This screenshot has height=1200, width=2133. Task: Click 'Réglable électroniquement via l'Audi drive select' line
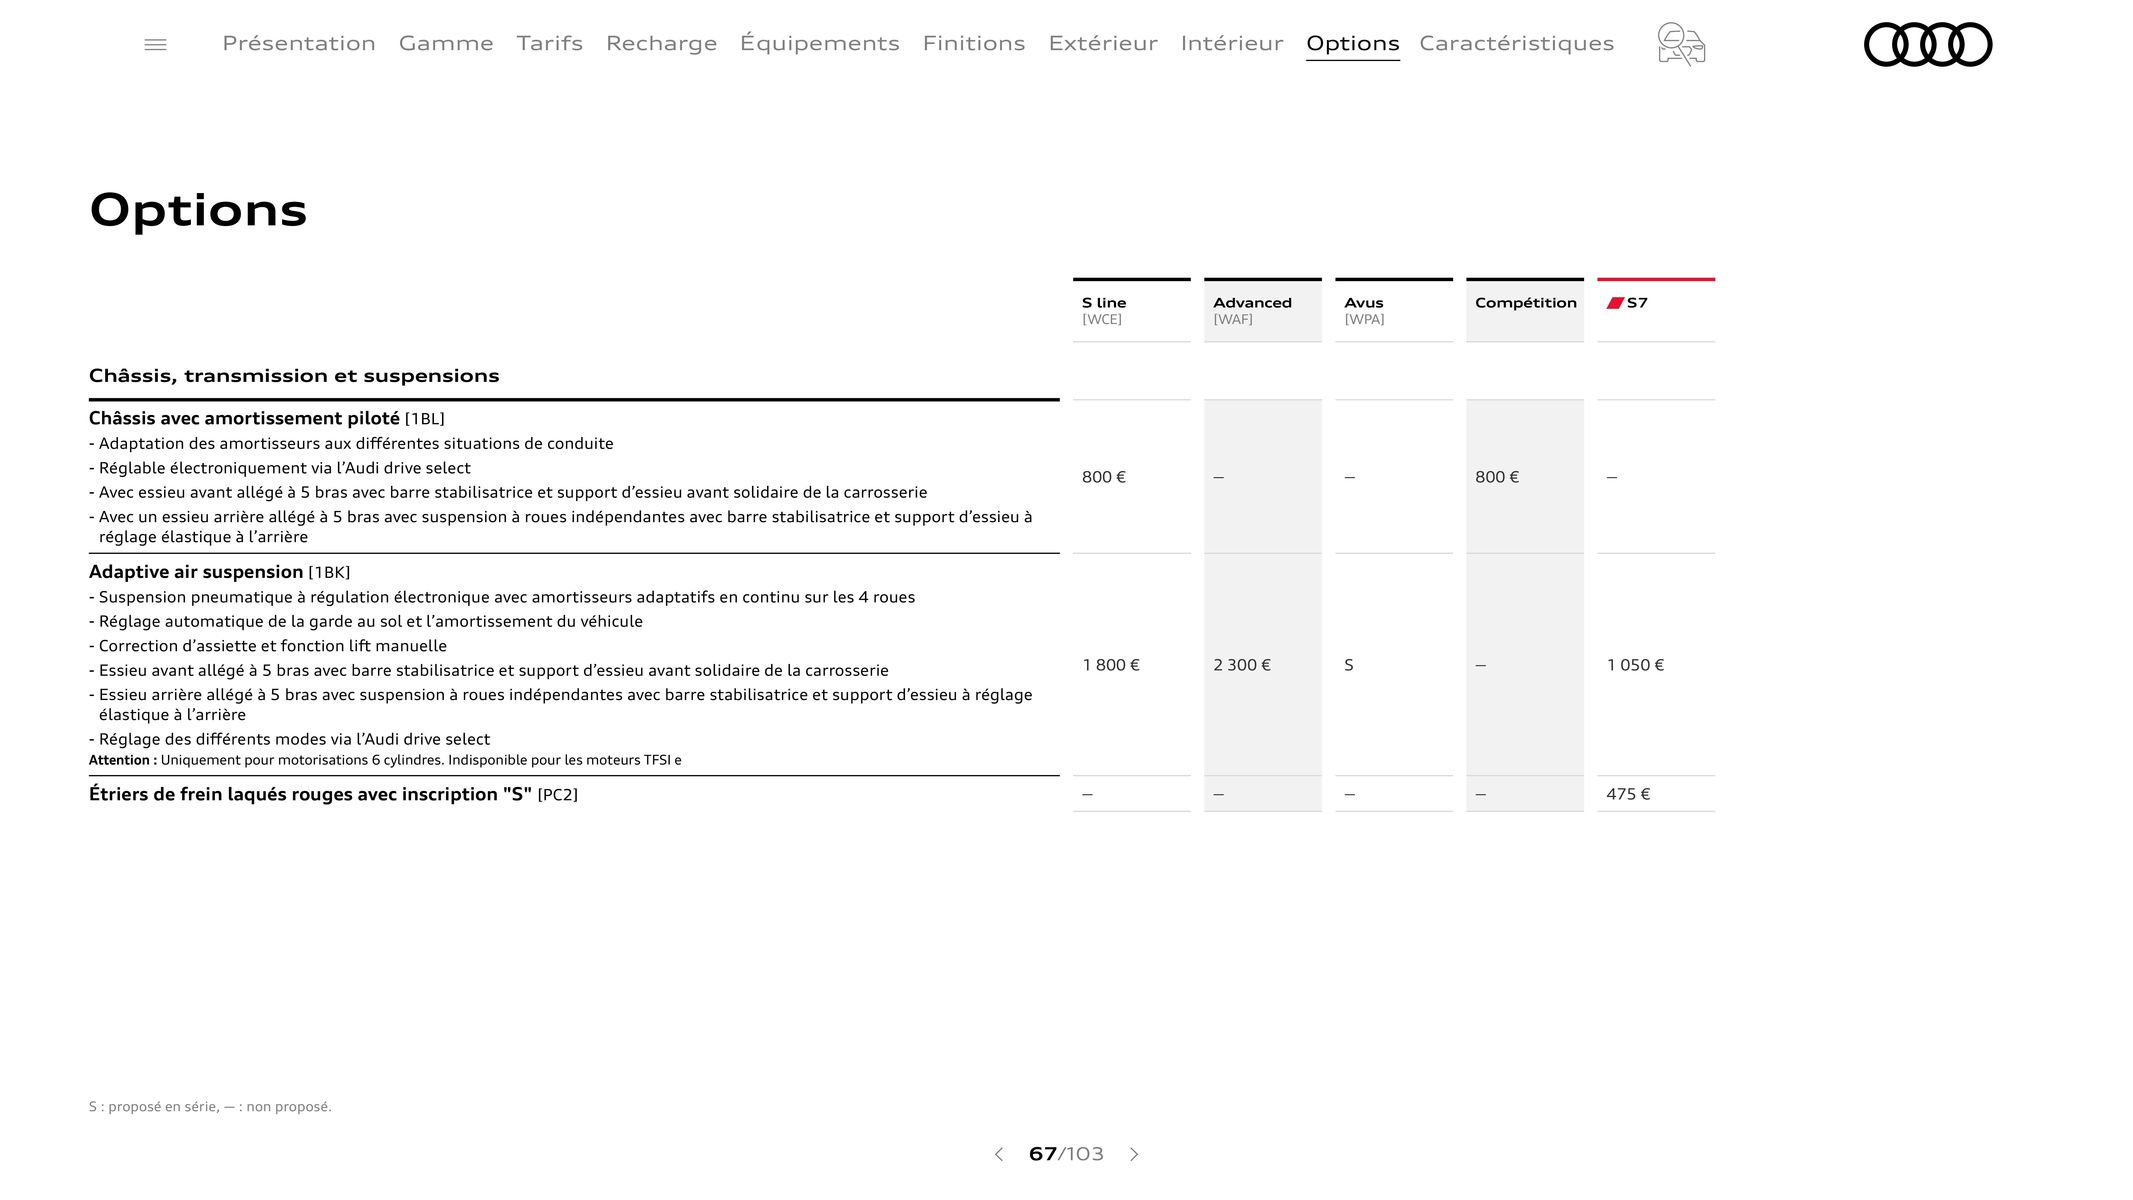280,468
